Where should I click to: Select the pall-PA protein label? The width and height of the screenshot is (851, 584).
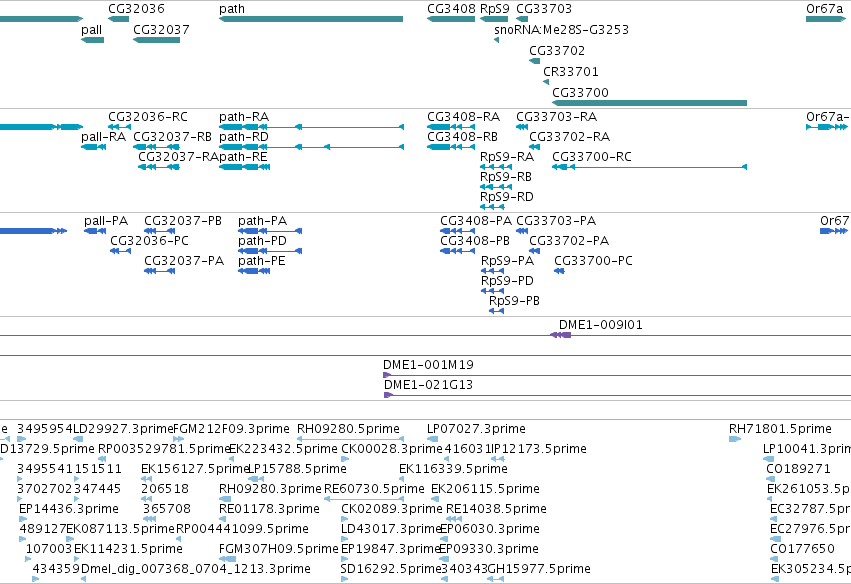click(106, 221)
